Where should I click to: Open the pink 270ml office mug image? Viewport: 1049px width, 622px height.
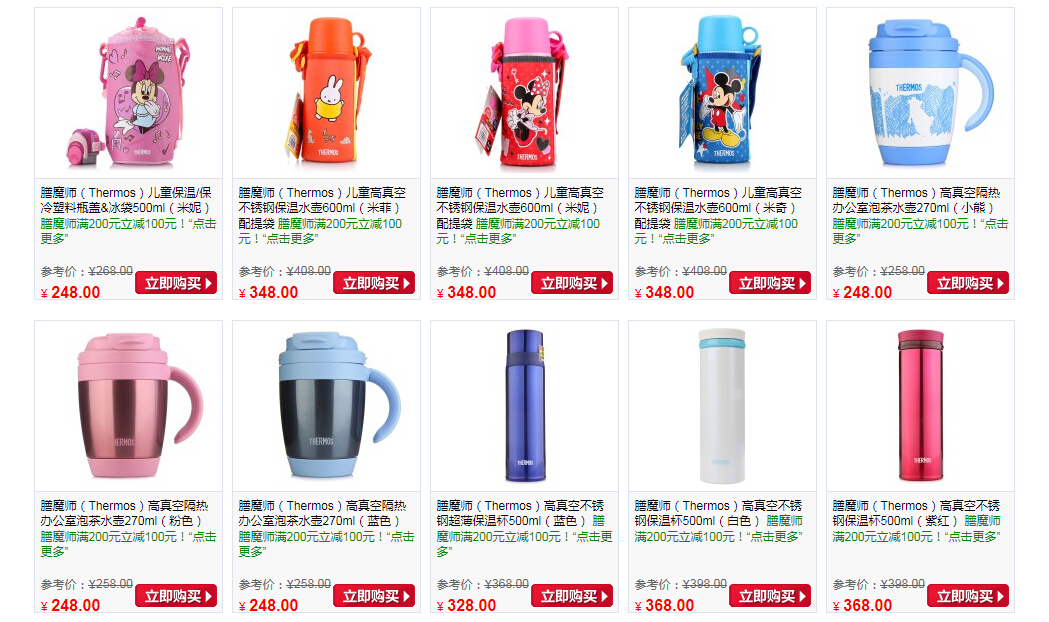tap(128, 406)
